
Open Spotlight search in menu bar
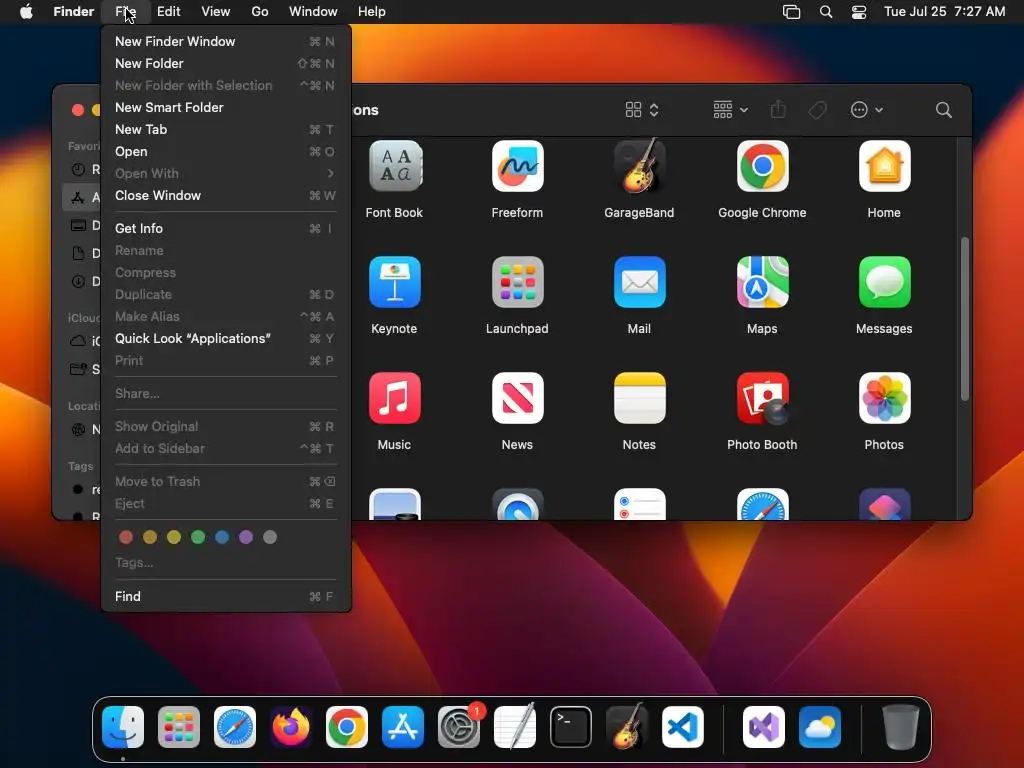(825, 12)
